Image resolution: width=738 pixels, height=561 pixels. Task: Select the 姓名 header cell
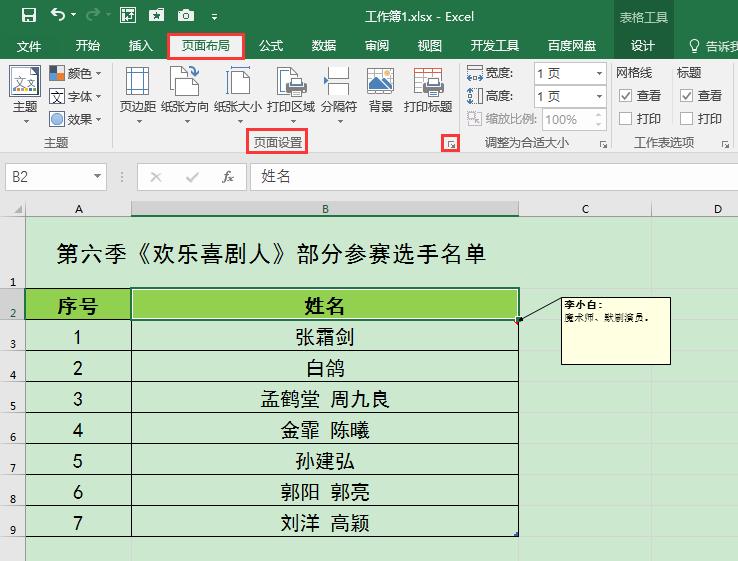[x=325, y=305]
